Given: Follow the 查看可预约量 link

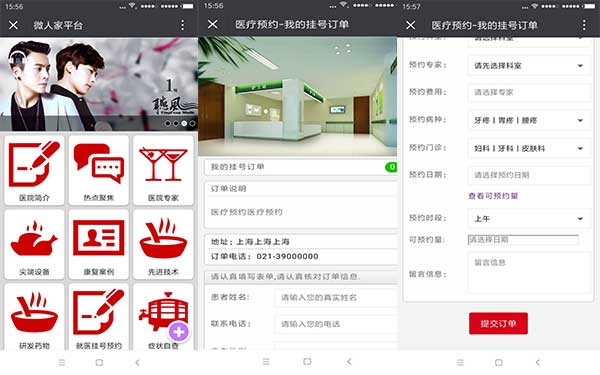Looking at the screenshot, I should click(493, 196).
